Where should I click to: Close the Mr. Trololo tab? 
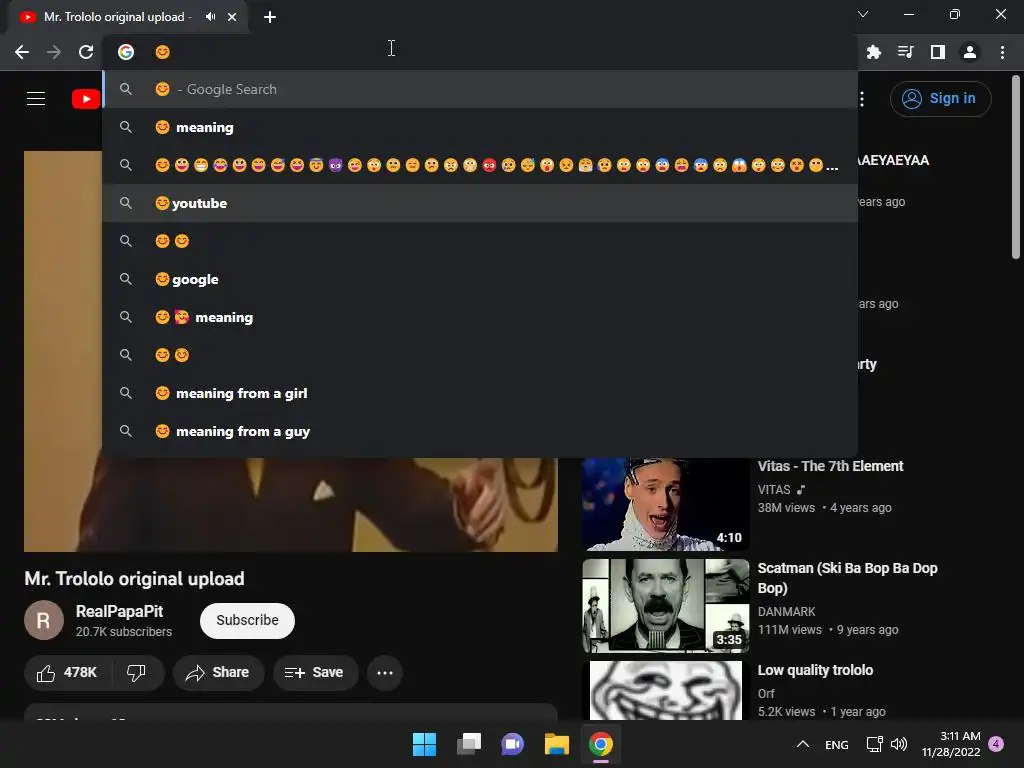click(232, 17)
